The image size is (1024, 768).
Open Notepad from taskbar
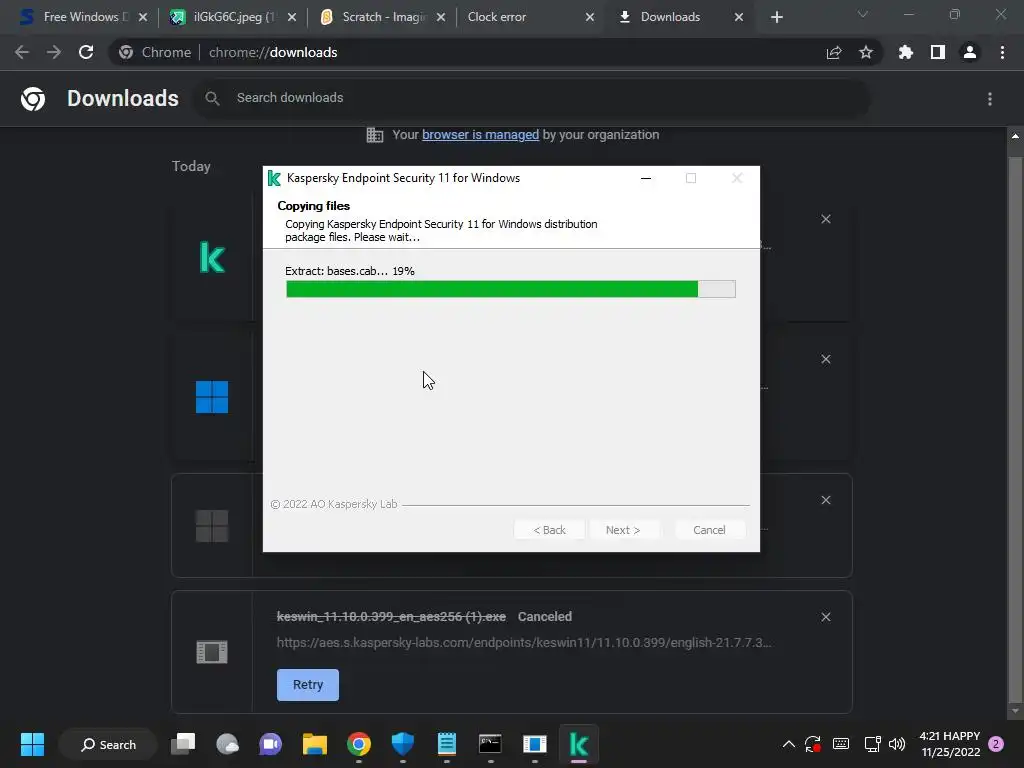click(447, 744)
